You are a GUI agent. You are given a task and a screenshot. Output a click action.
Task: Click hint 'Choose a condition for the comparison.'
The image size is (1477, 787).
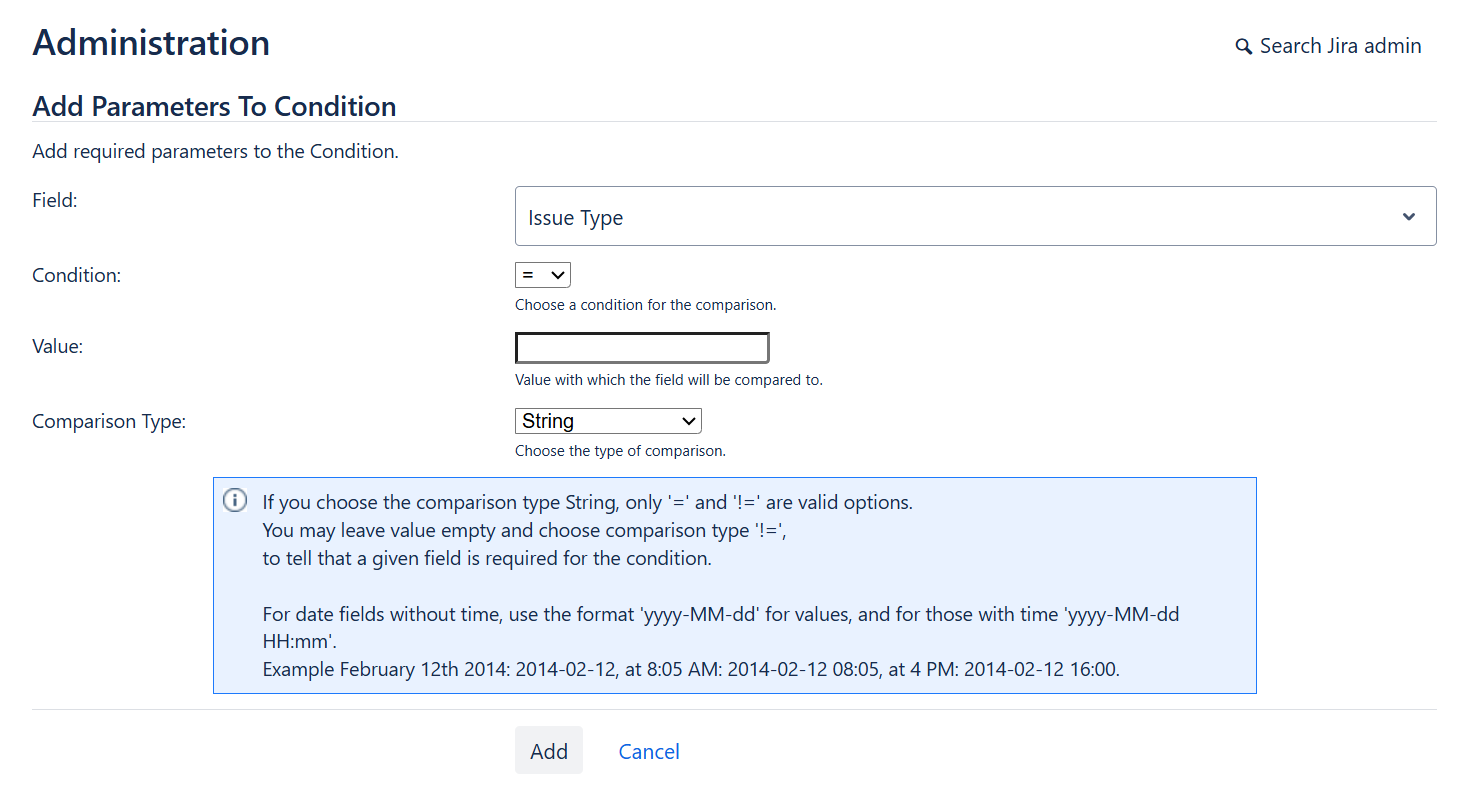click(645, 305)
